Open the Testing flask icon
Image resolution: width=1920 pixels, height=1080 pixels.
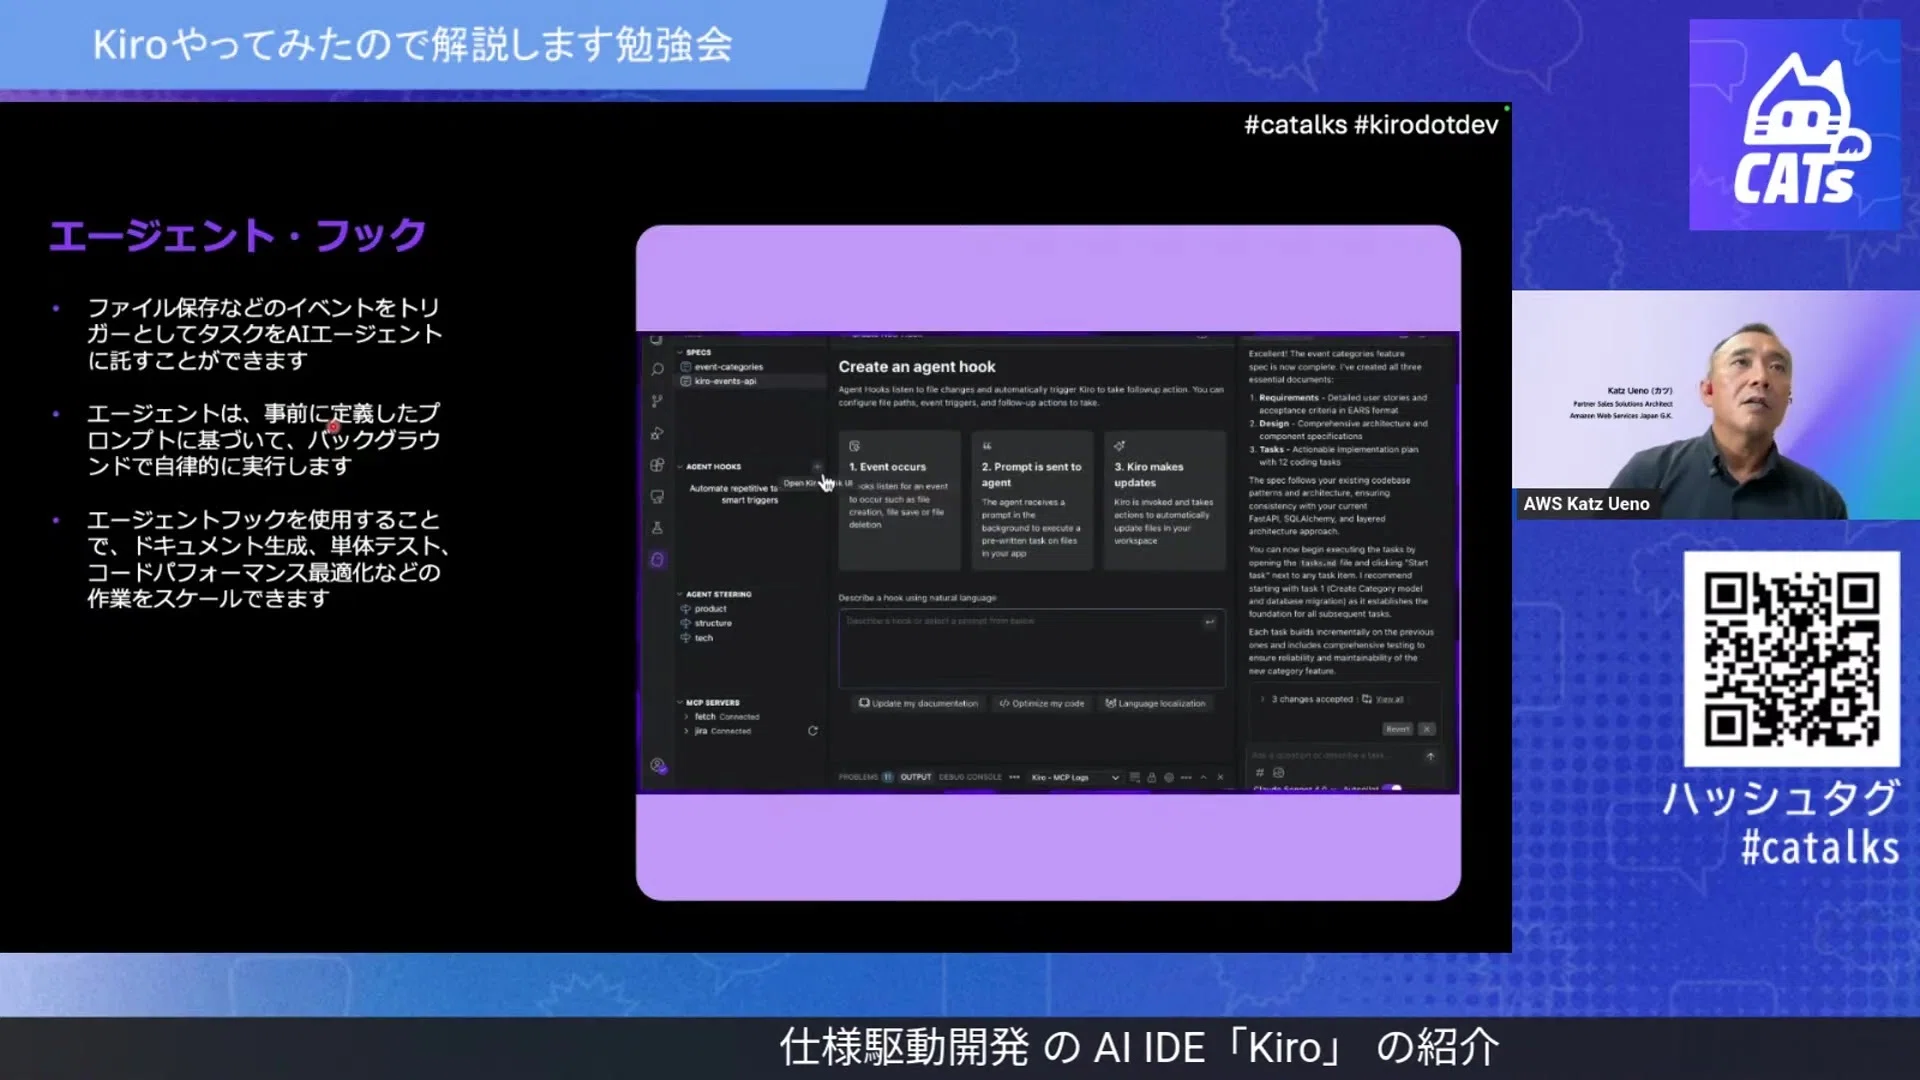[x=657, y=528]
